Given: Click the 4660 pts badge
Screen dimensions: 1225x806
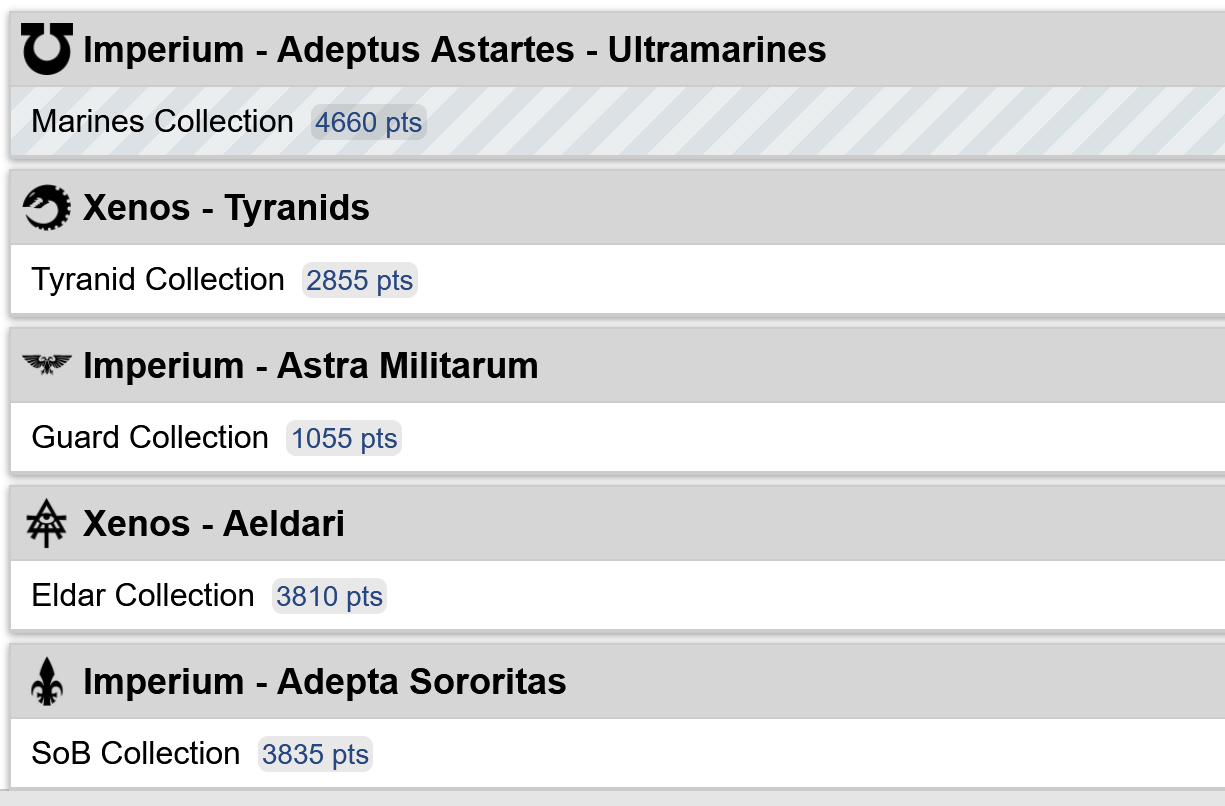Looking at the screenshot, I should [368, 123].
